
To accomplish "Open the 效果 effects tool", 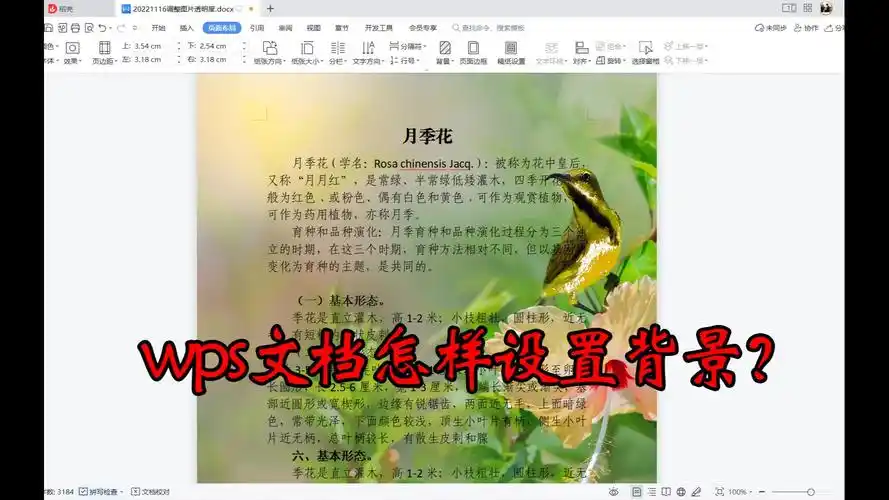I will point(72,53).
